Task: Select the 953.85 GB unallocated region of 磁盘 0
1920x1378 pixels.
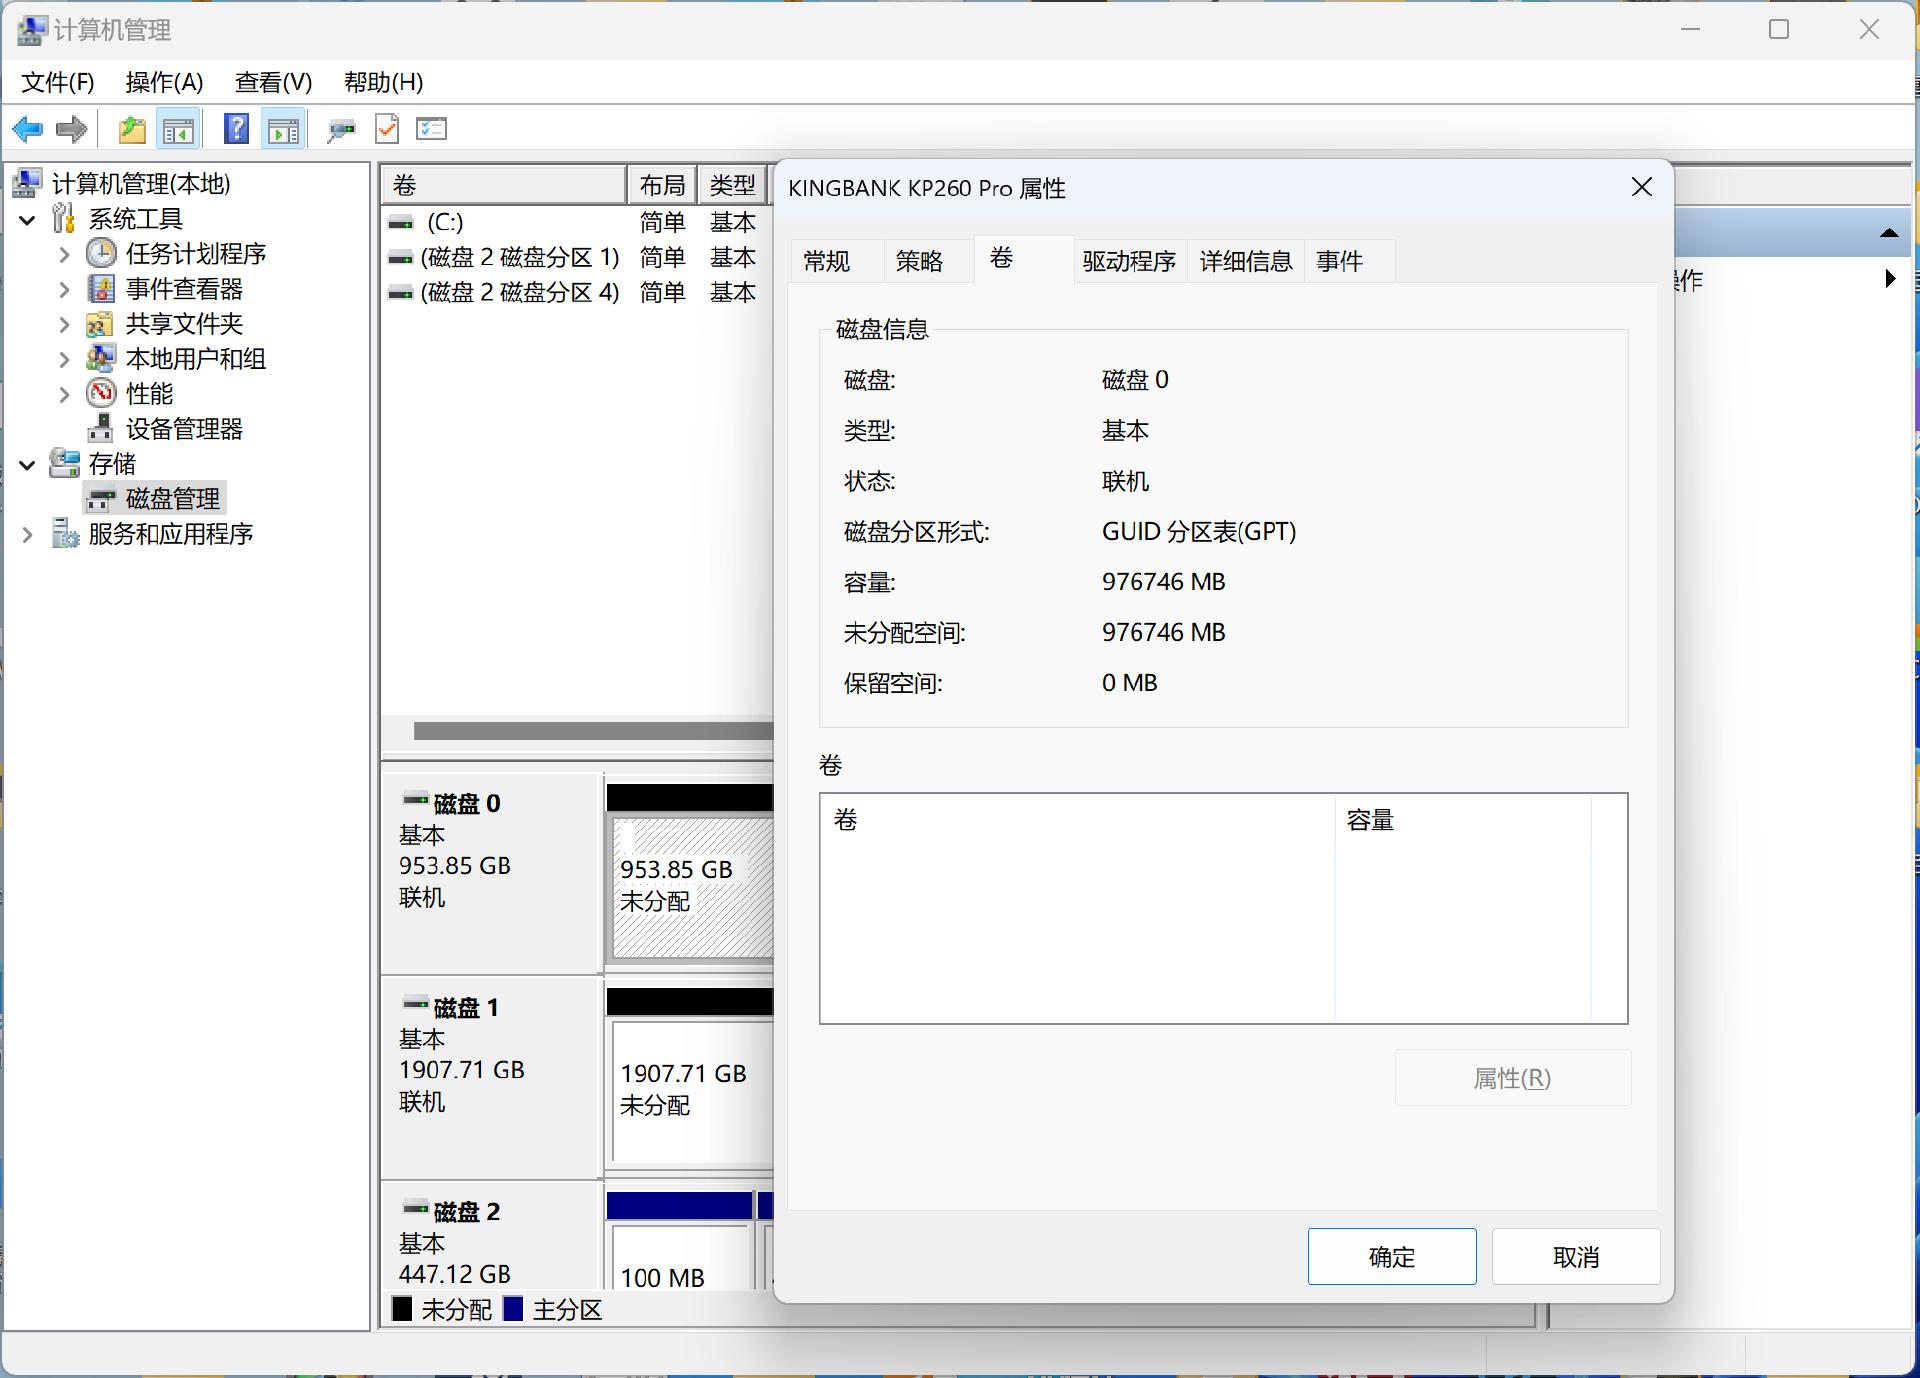Action: pyautogui.click(x=690, y=885)
